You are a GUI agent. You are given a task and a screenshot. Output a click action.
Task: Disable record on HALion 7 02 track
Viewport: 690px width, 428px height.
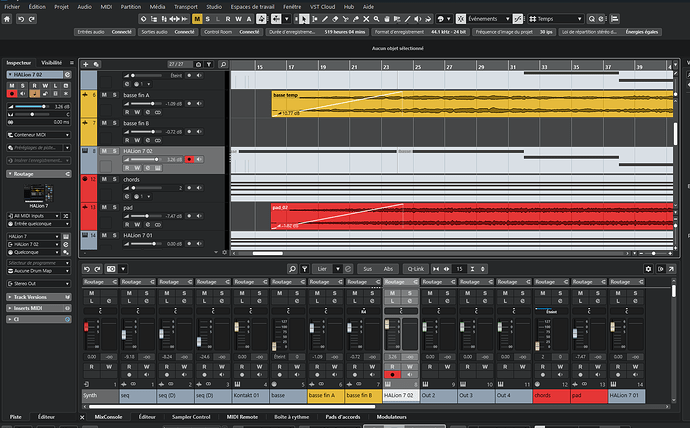pos(189,159)
